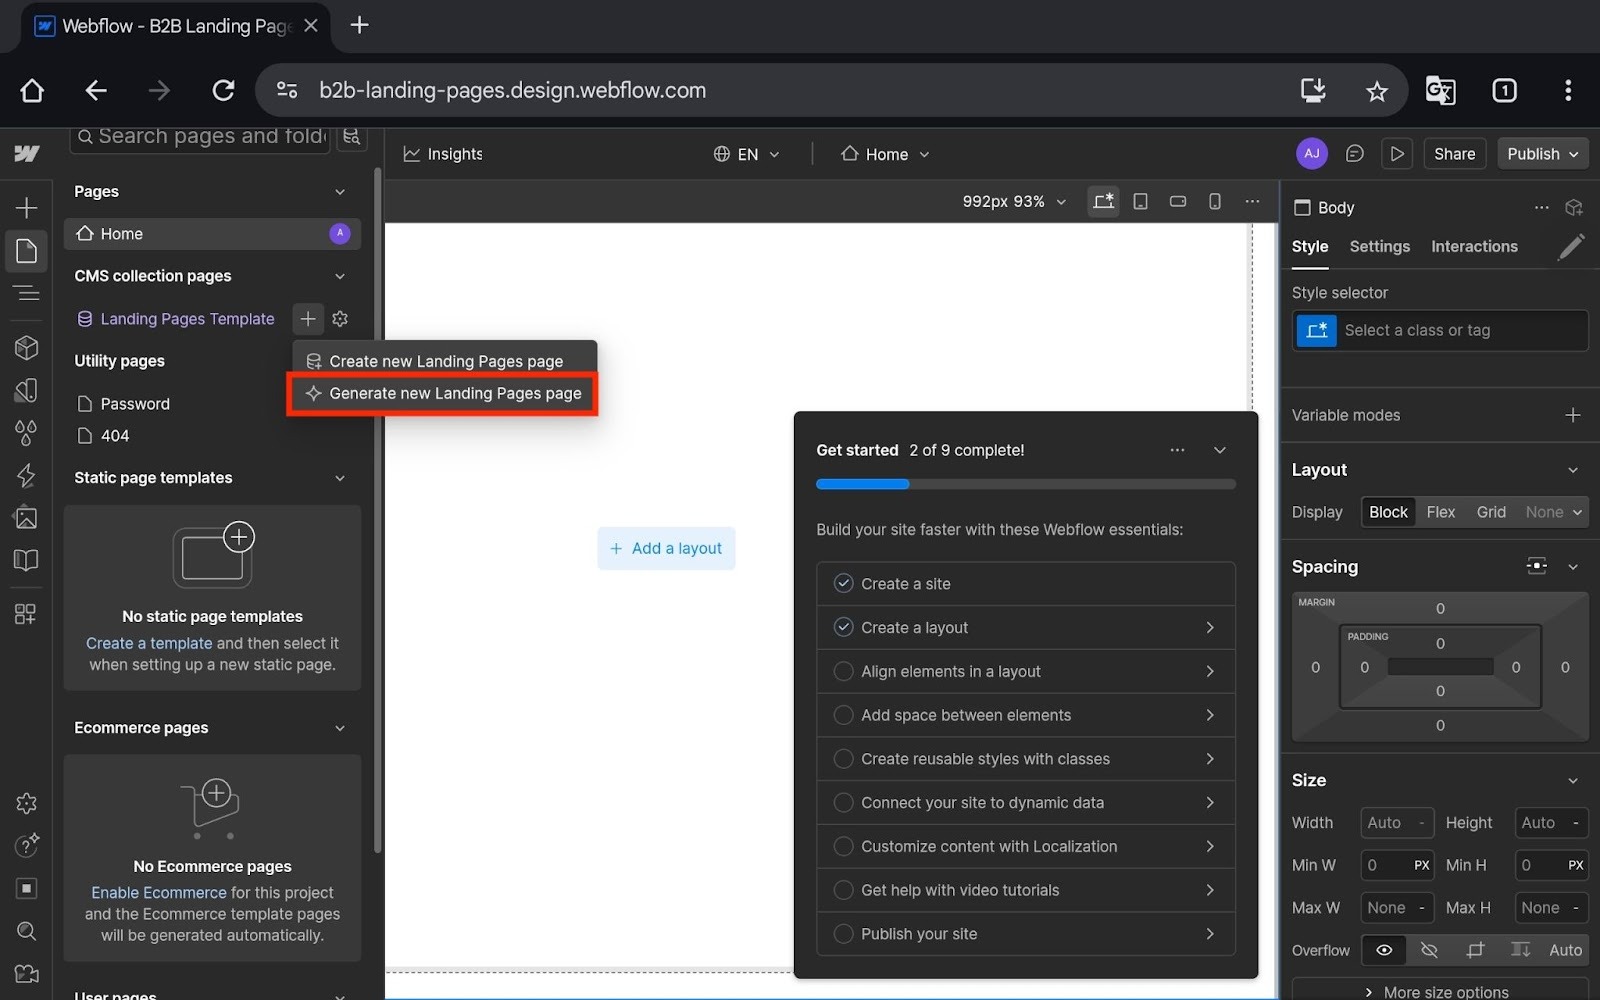The image size is (1600, 1000).
Task: Collapse the Get started panel chevron
Action: coord(1220,450)
